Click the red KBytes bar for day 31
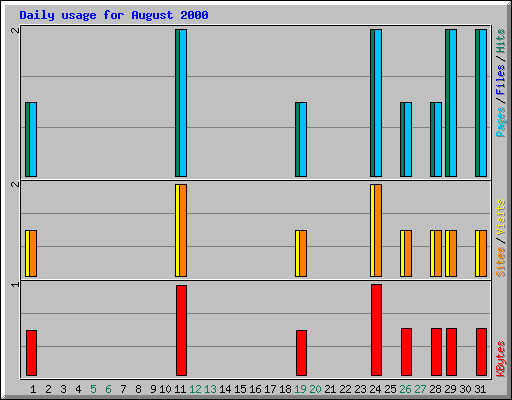The image size is (512, 400). 481,352
